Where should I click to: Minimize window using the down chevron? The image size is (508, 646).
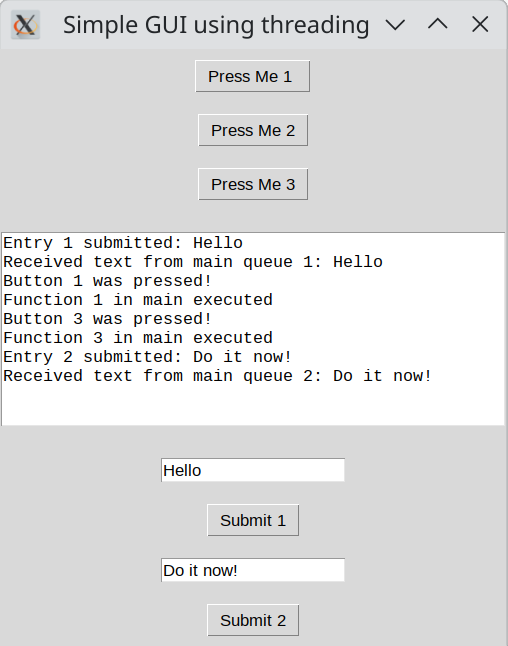[x=395, y=25]
